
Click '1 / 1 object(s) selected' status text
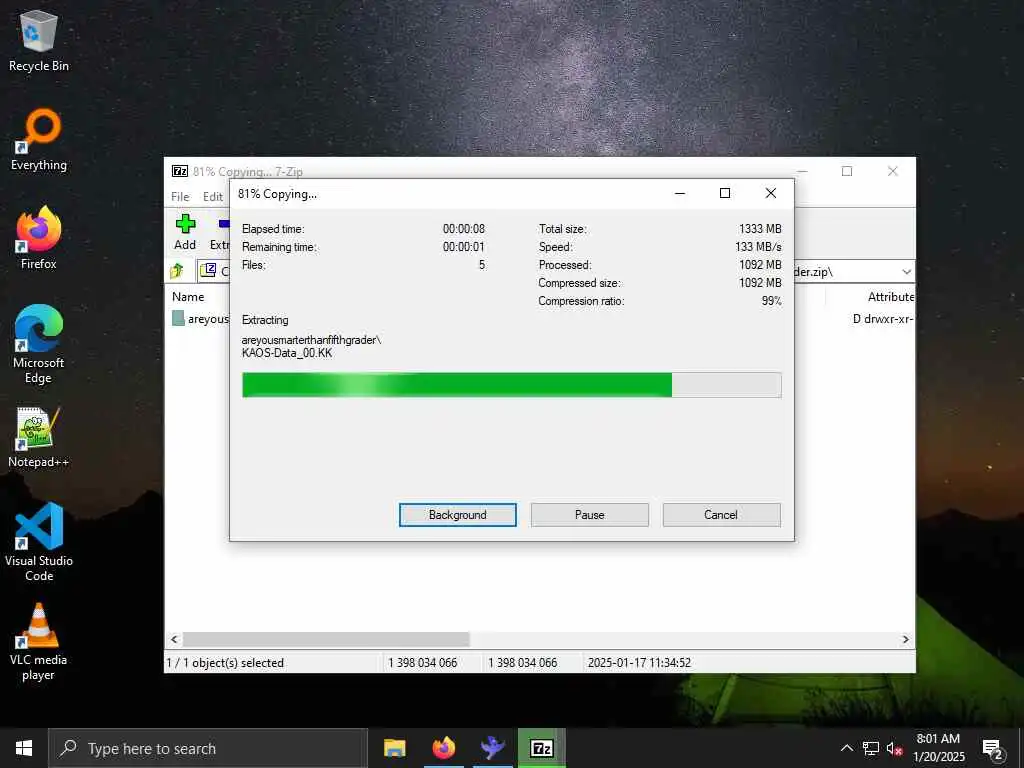pos(225,663)
